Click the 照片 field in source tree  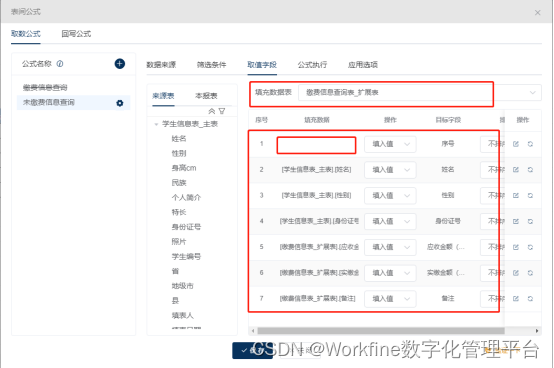pos(179,242)
